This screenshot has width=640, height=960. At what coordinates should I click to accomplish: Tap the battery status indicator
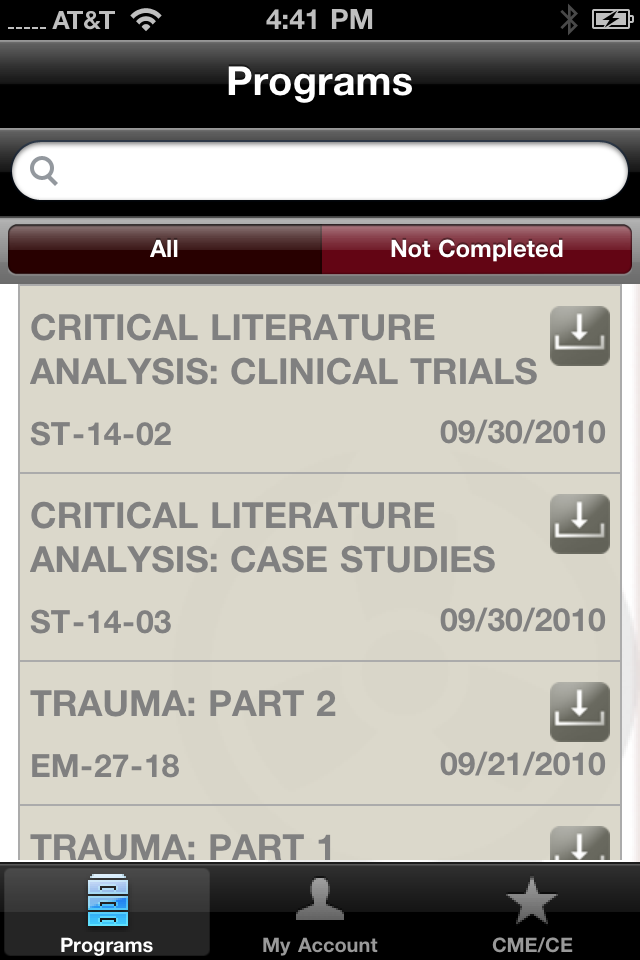point(610,19)
